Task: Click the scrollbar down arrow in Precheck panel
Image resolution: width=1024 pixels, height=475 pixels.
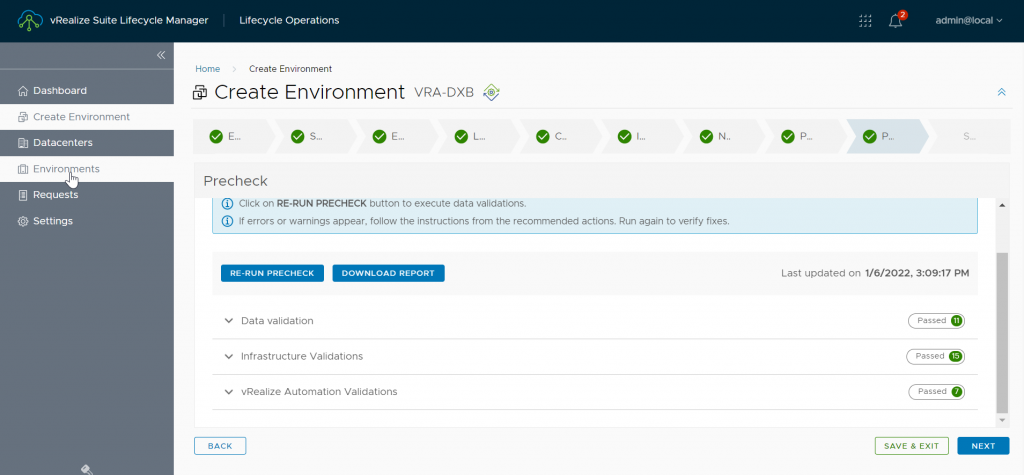Action: tap(1002, 419)
